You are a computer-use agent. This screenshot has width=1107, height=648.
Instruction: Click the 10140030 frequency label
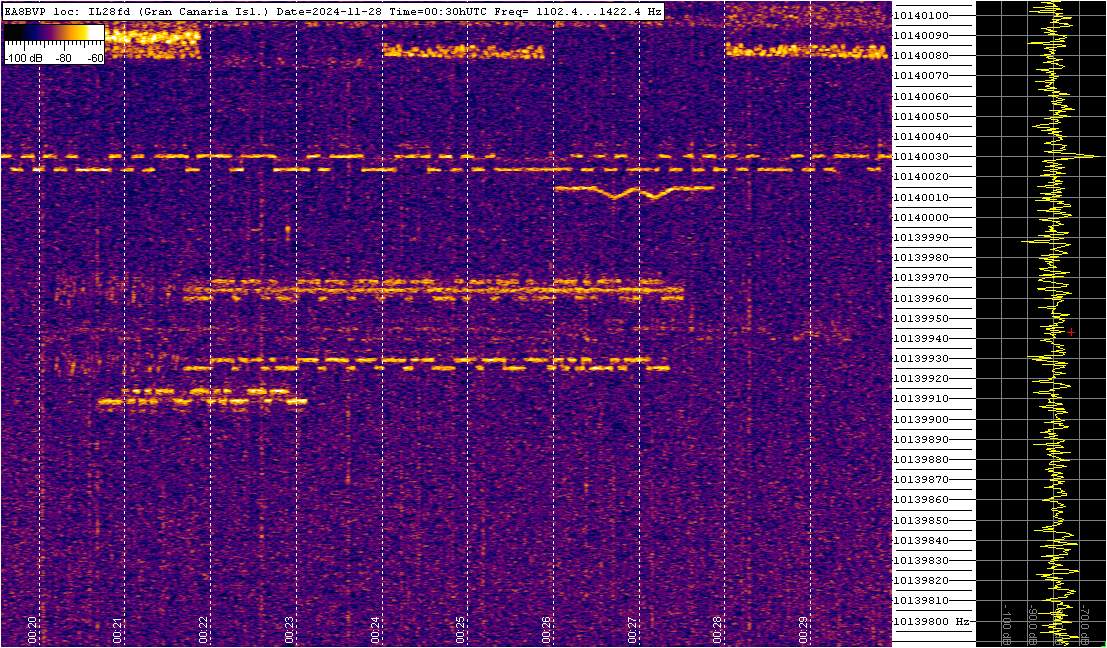921,157
